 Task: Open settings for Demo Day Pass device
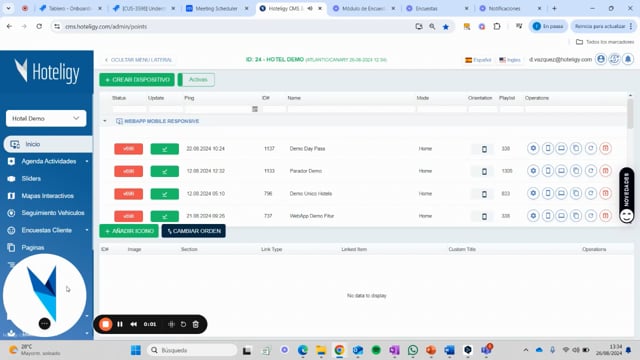[x=533, y=149]
